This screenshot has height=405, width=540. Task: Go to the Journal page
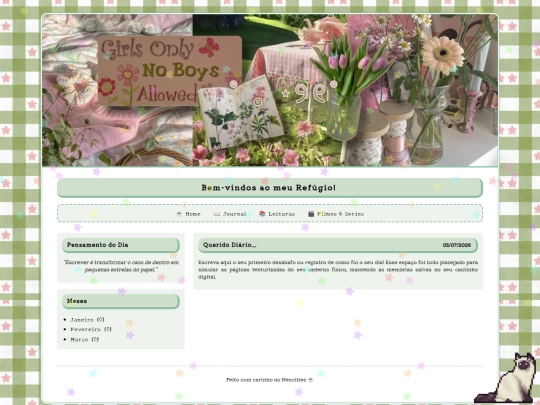pyautogui.click(x=230, y=214)
